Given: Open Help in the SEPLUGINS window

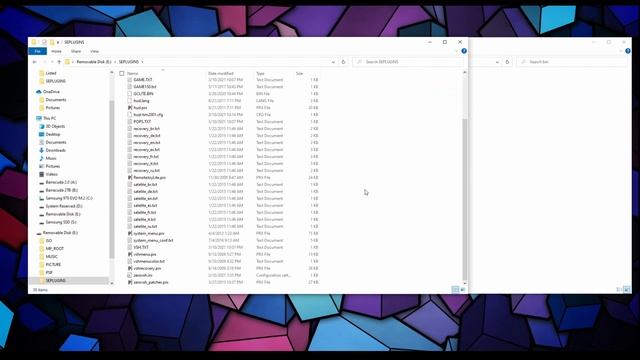Looking at the screenshot, I should click(464, 51).
